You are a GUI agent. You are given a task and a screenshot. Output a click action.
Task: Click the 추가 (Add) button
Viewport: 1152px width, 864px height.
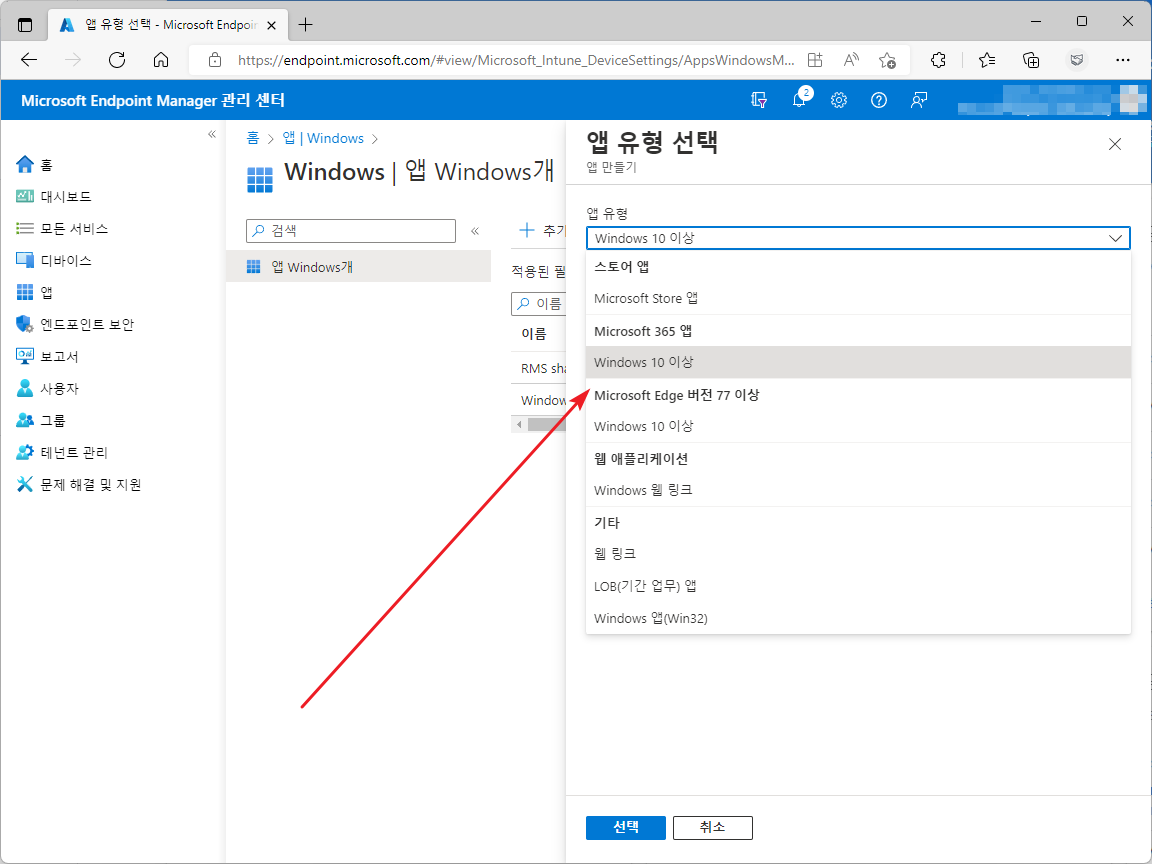542,231
